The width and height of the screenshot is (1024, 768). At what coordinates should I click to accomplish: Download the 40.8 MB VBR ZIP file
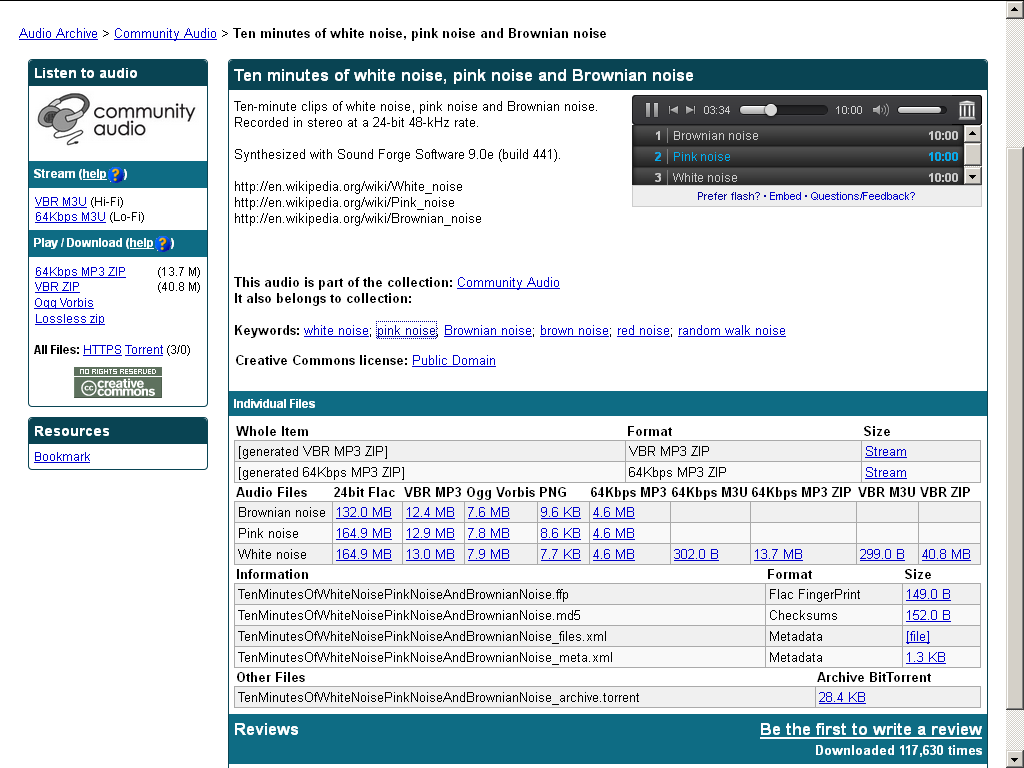point(946,554)
